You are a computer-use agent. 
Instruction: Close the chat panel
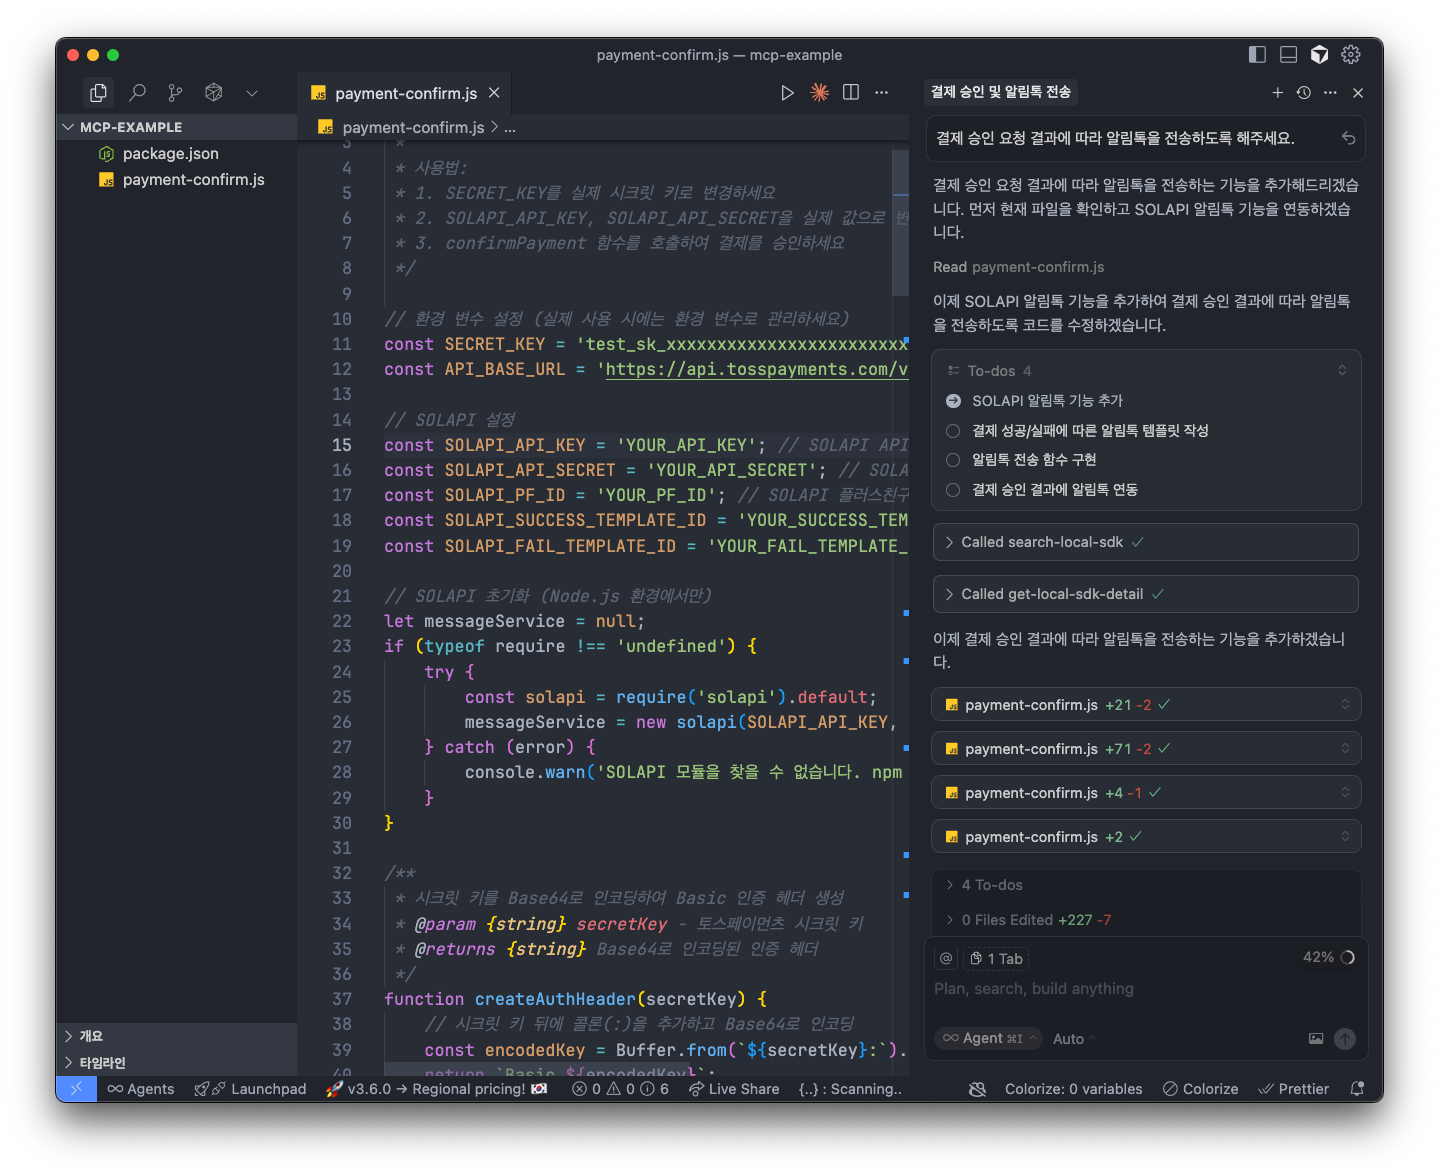1358,93
